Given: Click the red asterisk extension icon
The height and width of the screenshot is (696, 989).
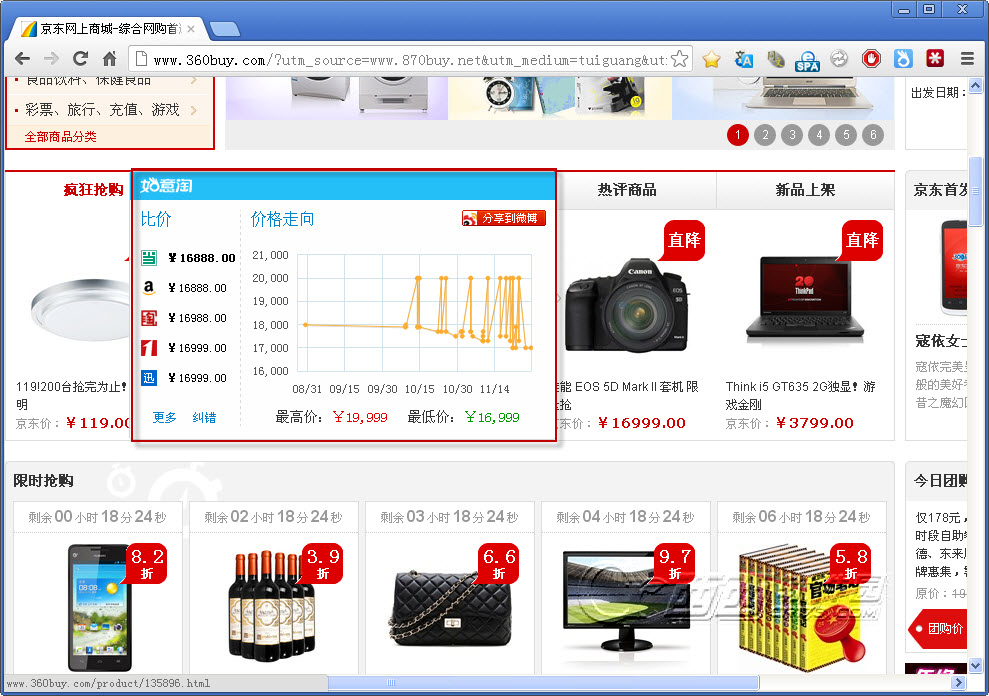Looking at the screenshot, I should (x=935, y=59).
